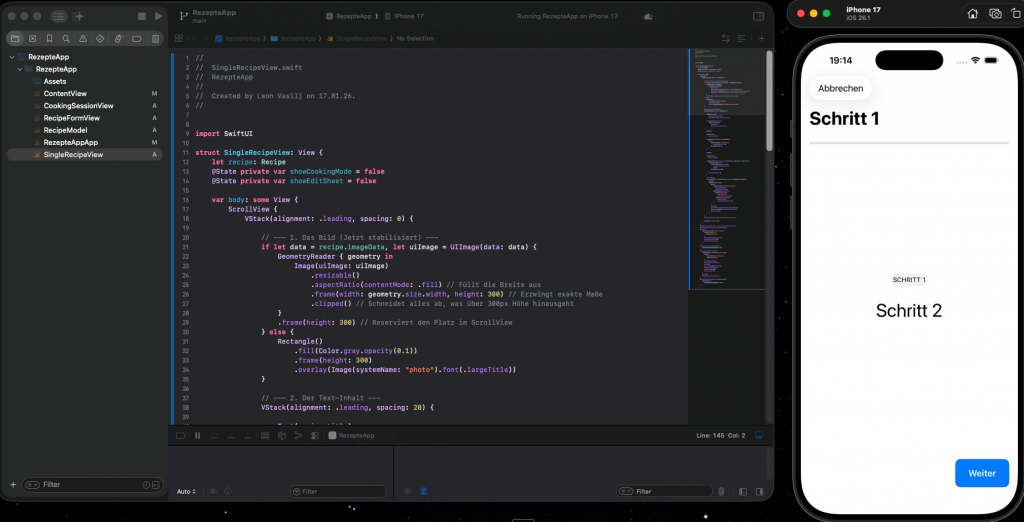Open the Find navigator magnifier icon
The image size is (1024, 522).
(65, 39)
